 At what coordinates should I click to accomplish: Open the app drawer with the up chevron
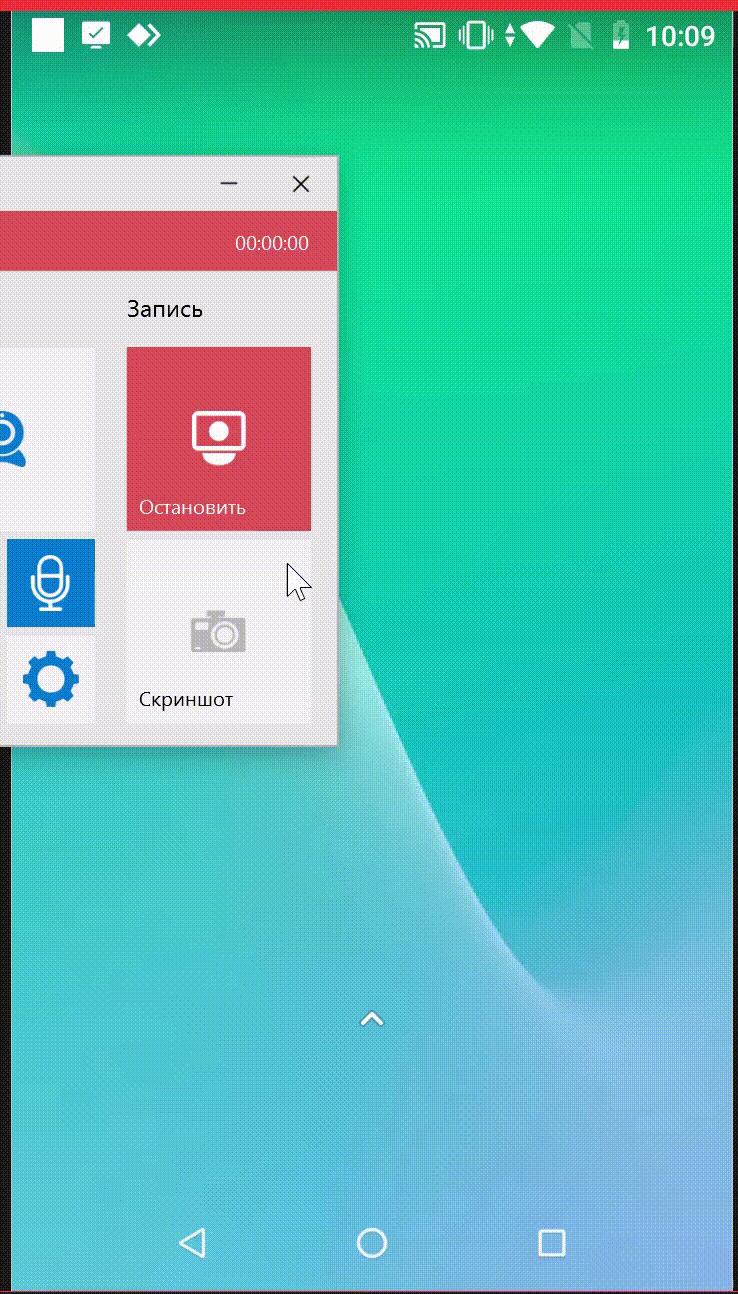[372, 1019]
